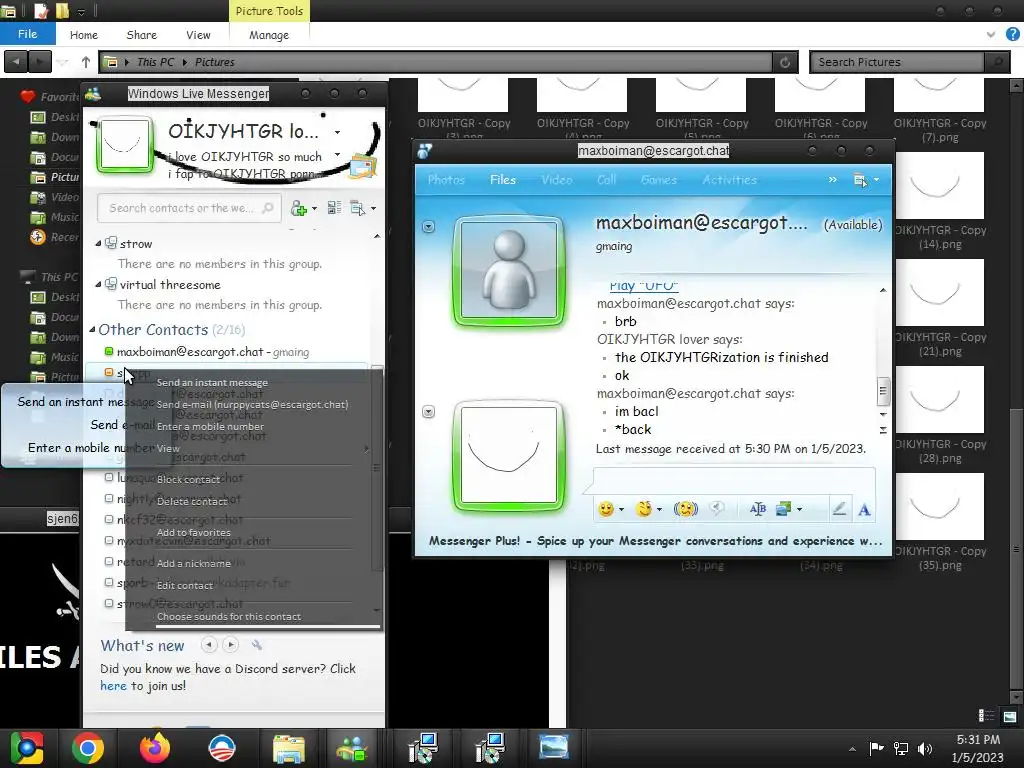The height and width of the screenshot is (768, 1024).
Task: Open Google Chrome from the taskbar
Action: tap(88, 748)
